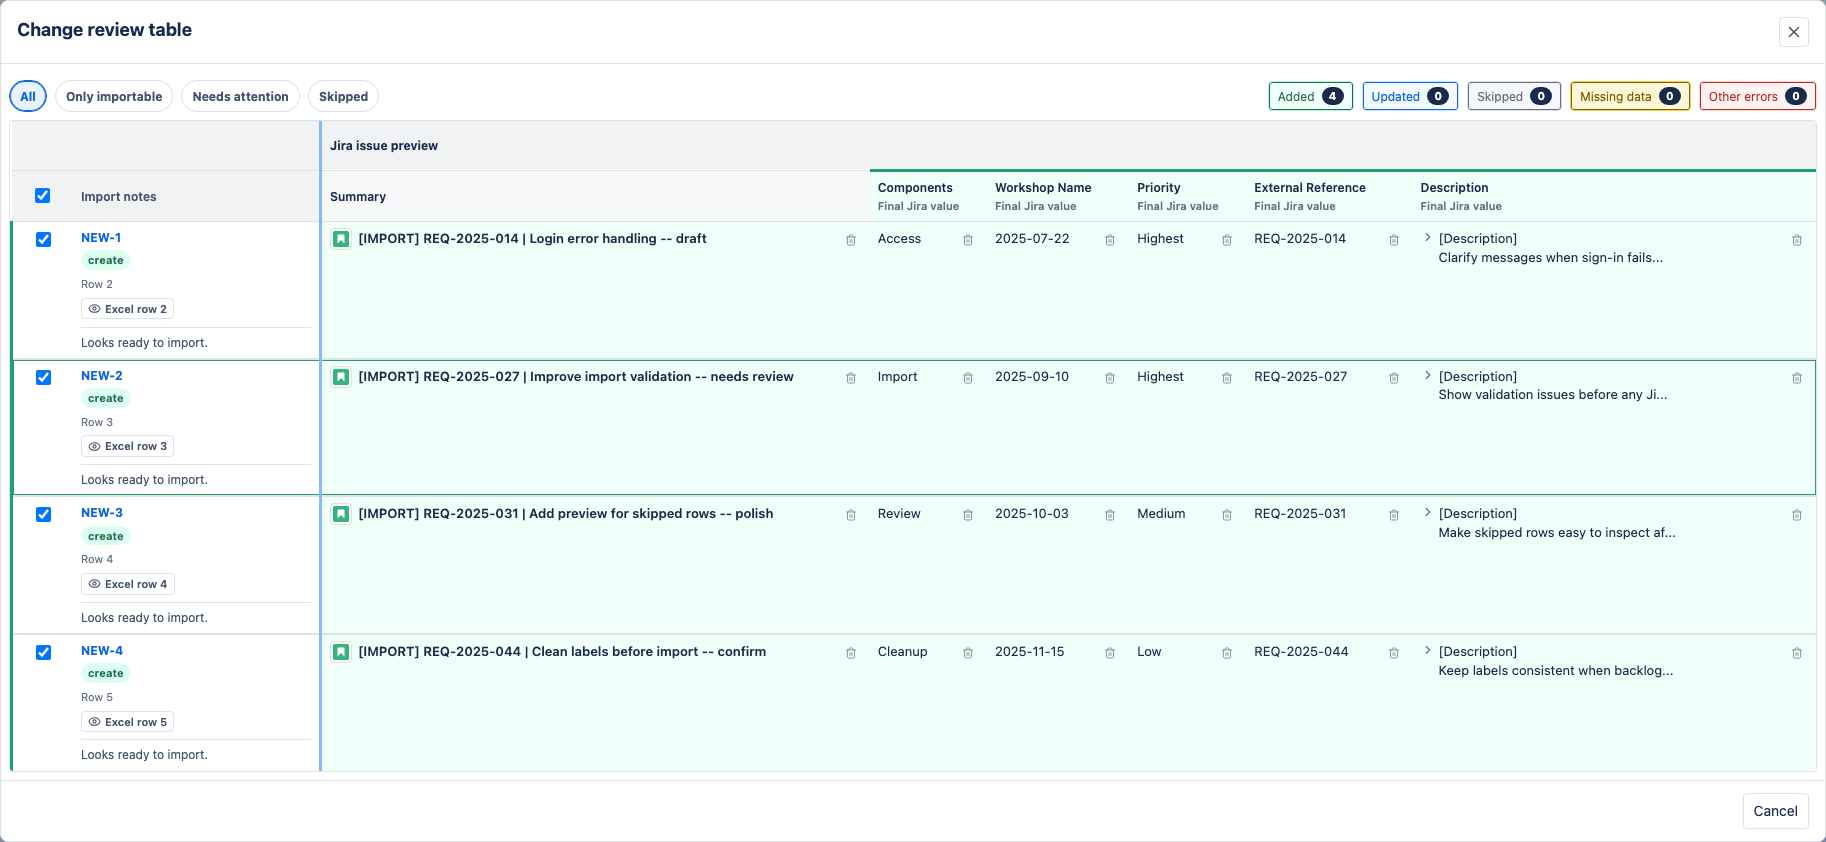This screenshot has height=842, width=1826.
Task: Open the NEW-1 issue link
Action: pyautogui.click(x=101, y=238)
